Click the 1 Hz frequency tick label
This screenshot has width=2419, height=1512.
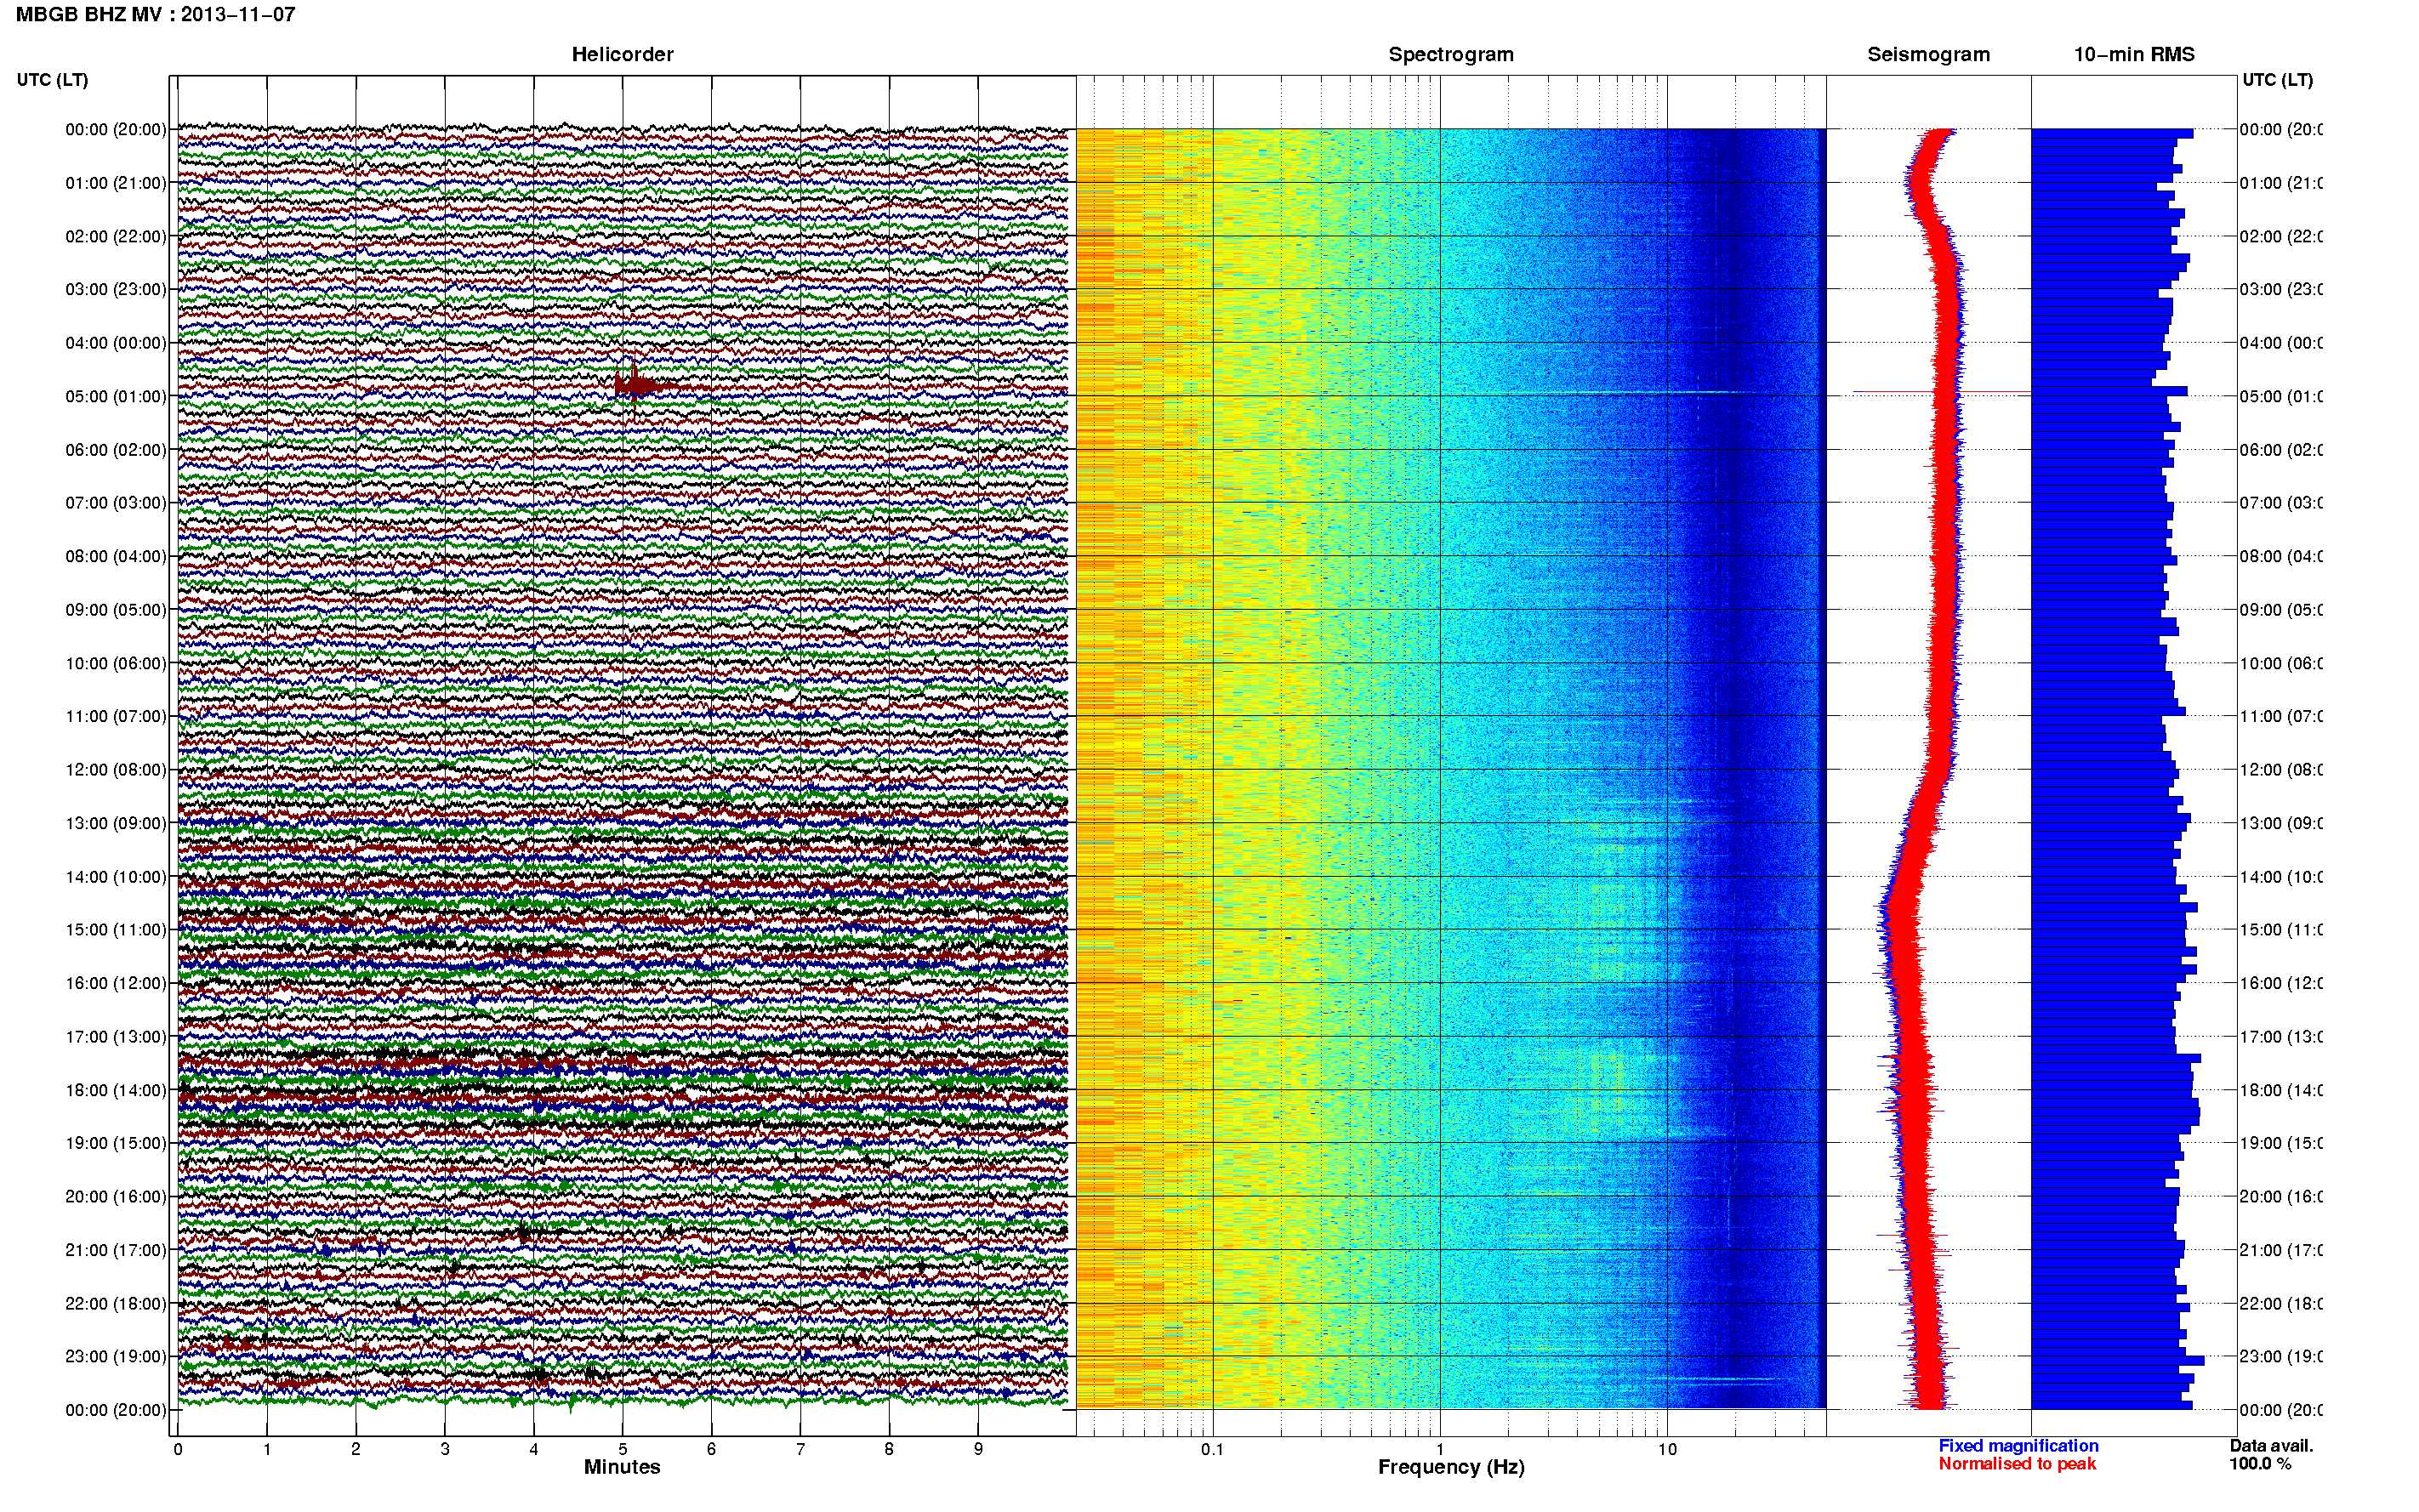click(1440, 1449)
